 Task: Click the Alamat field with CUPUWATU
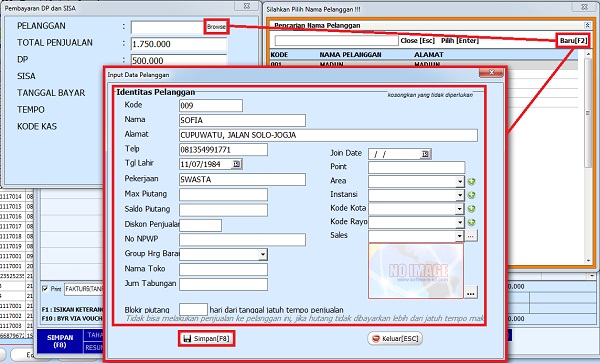[328, 135]
